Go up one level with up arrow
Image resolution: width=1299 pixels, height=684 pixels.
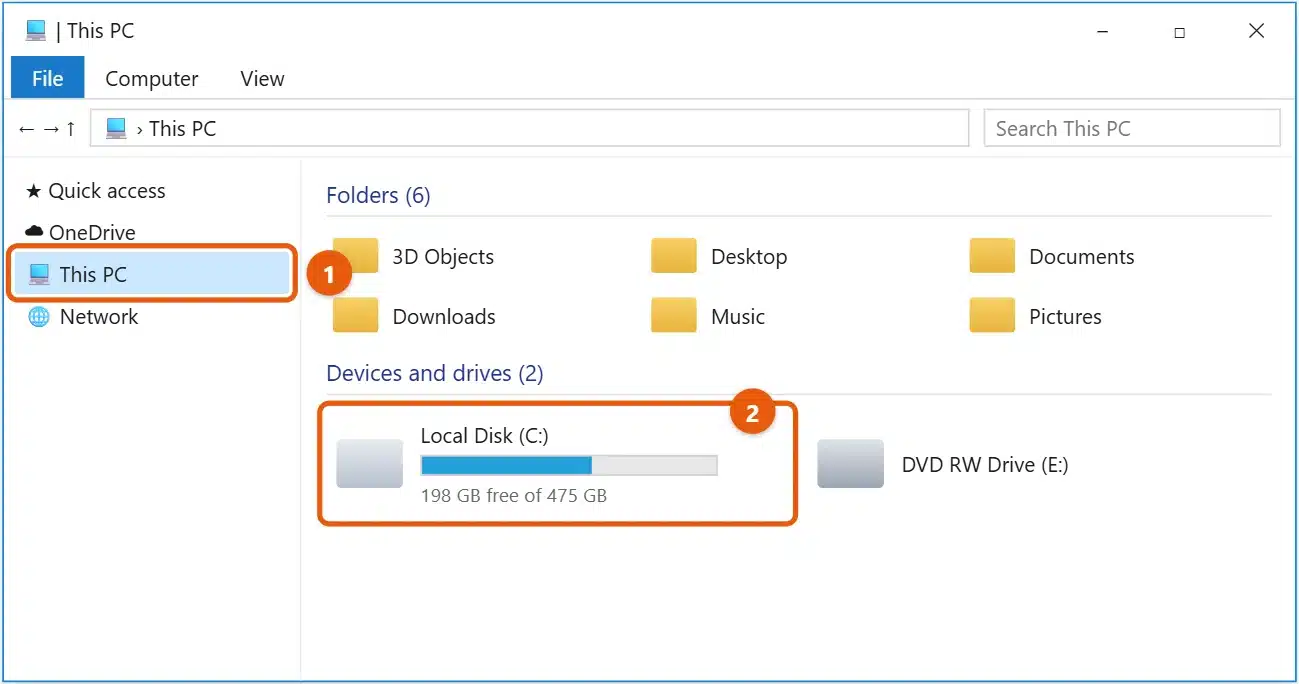[x=71, y=129]
